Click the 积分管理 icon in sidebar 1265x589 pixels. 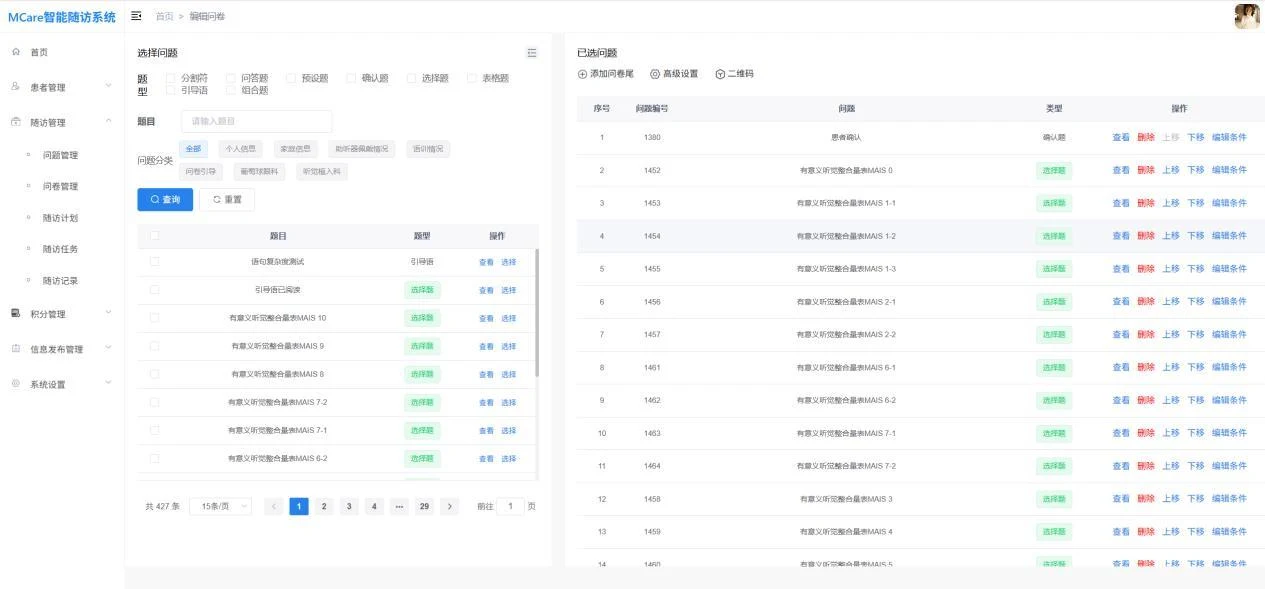[16, 313]
